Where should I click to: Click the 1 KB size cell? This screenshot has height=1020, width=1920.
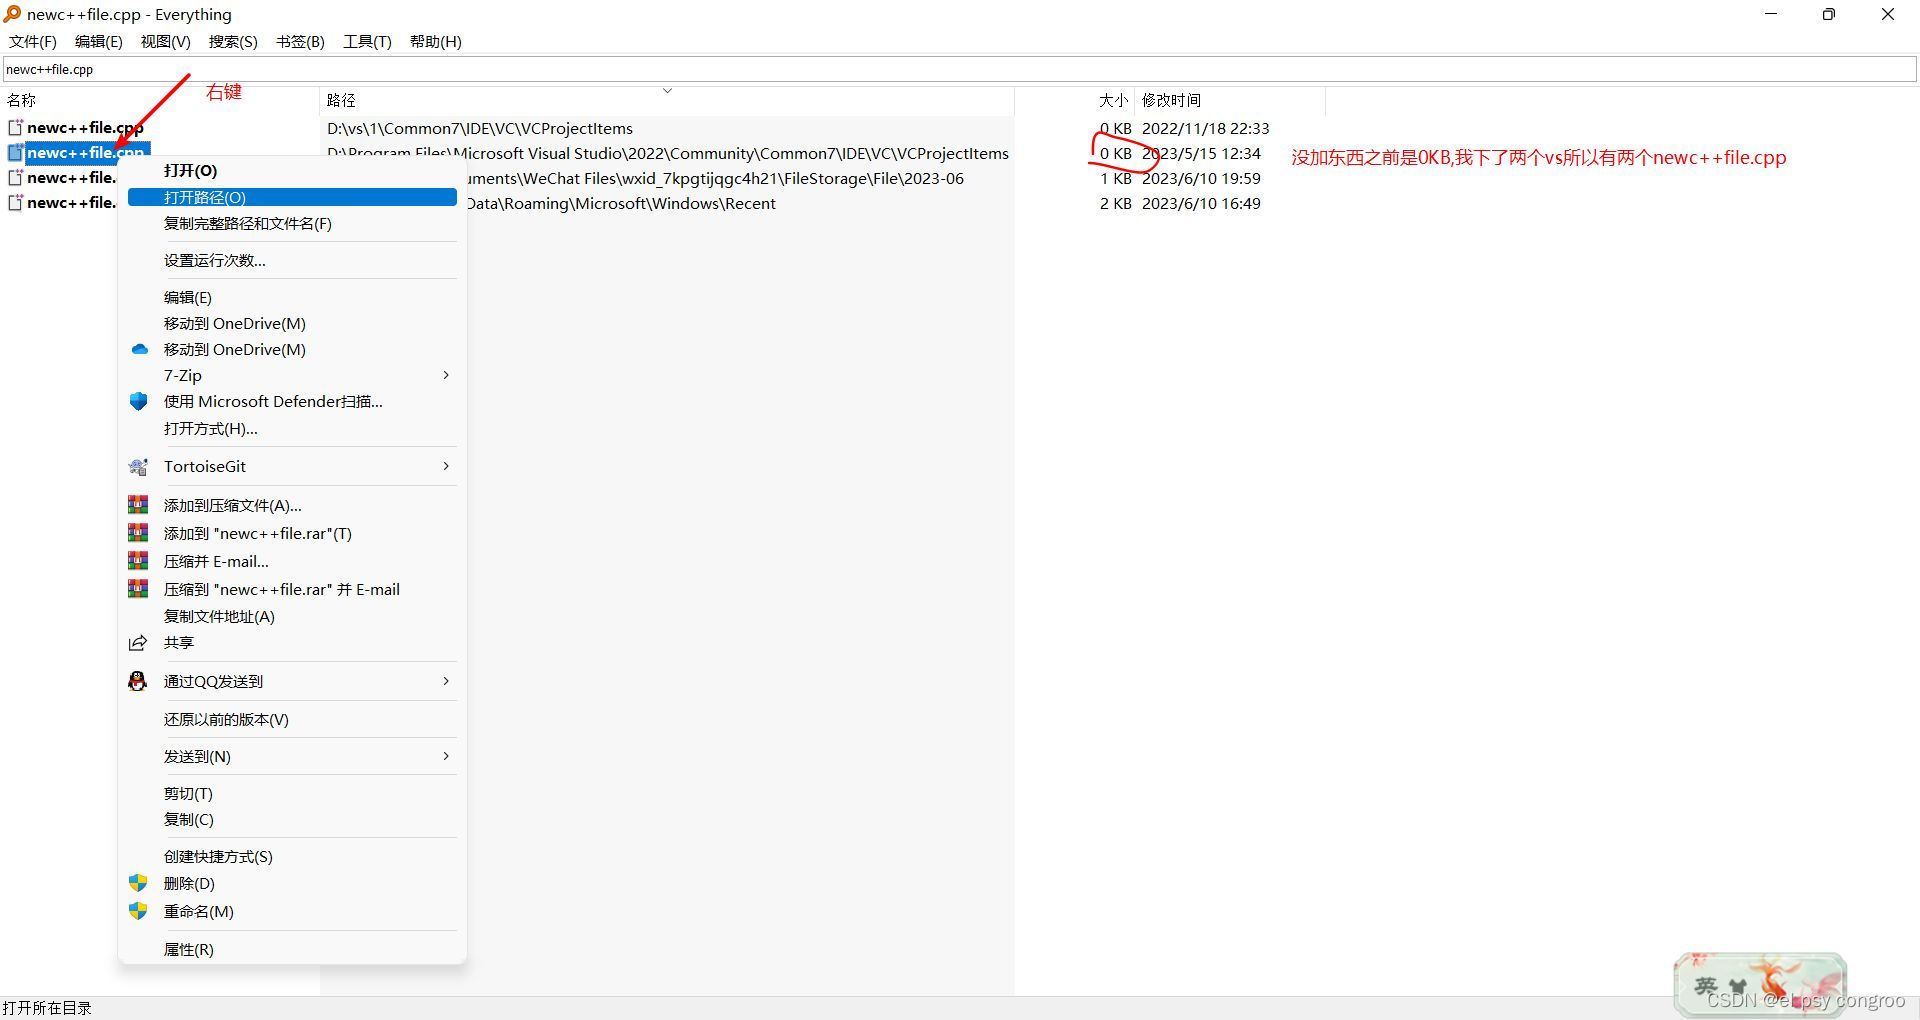1115,178
